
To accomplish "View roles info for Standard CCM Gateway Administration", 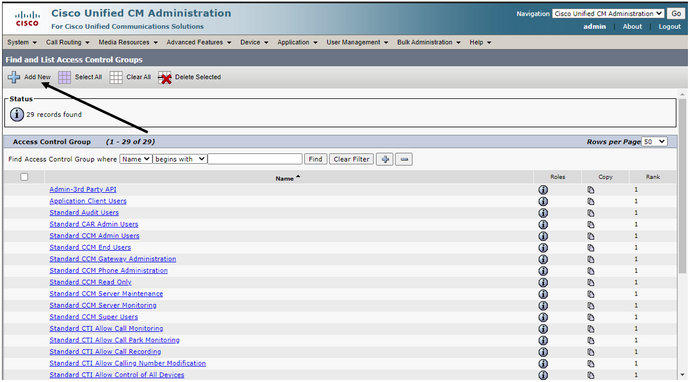I will pyautogui.click(x=543, y=259).
